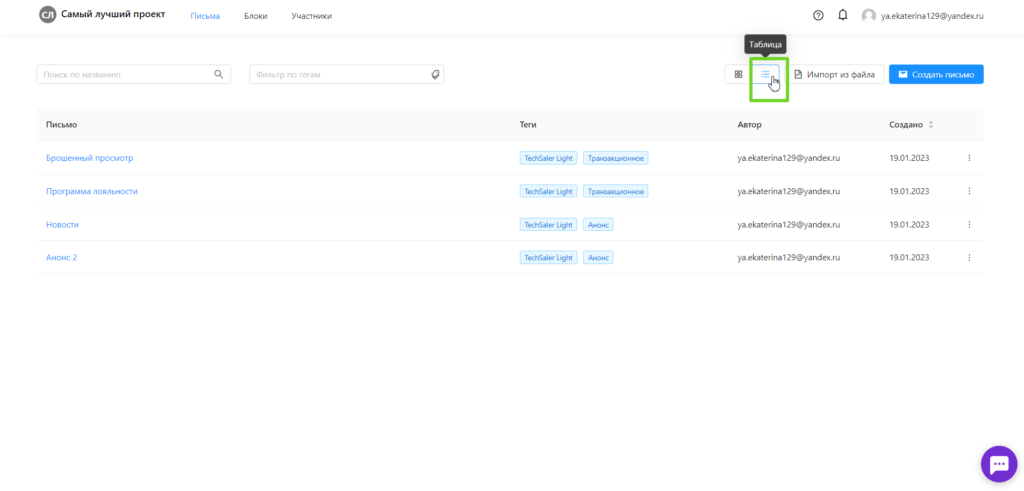Open the Анонс 2 letter
The width and height of the screenshot is (1024, 491).
pos(61,257)
